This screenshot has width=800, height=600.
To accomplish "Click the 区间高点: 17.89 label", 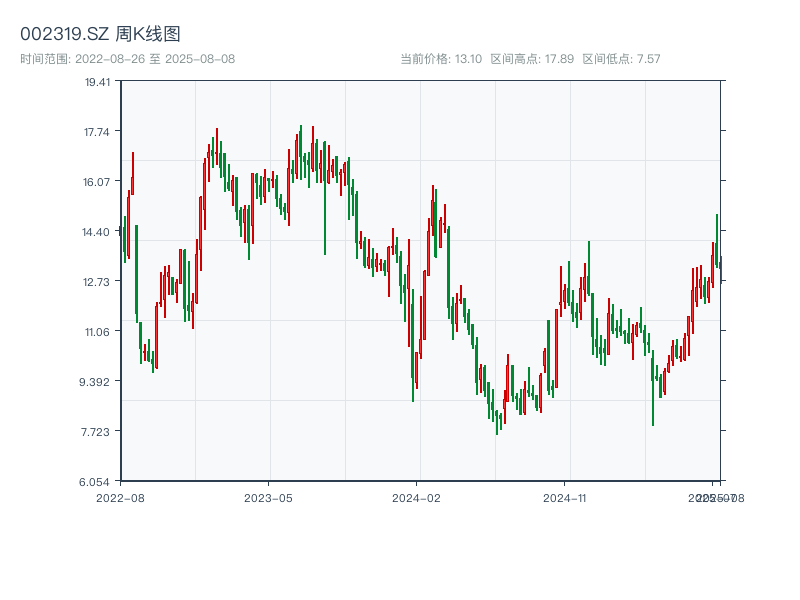I will click(x=532, y=59).
